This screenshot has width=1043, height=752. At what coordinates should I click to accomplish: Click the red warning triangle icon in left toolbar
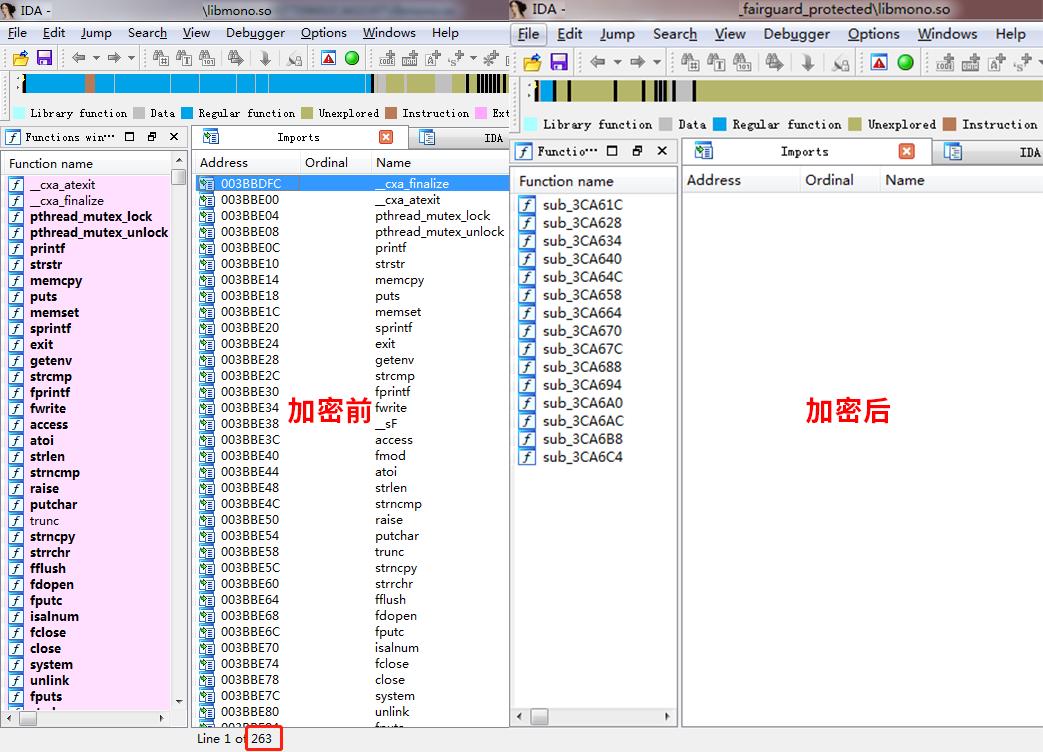(328, 58)
